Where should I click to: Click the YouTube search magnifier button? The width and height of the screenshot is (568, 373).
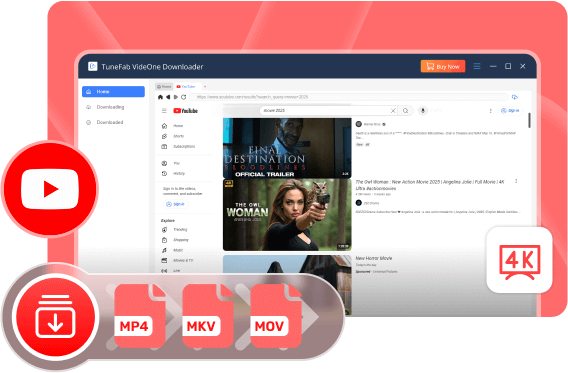coord(406,111)
